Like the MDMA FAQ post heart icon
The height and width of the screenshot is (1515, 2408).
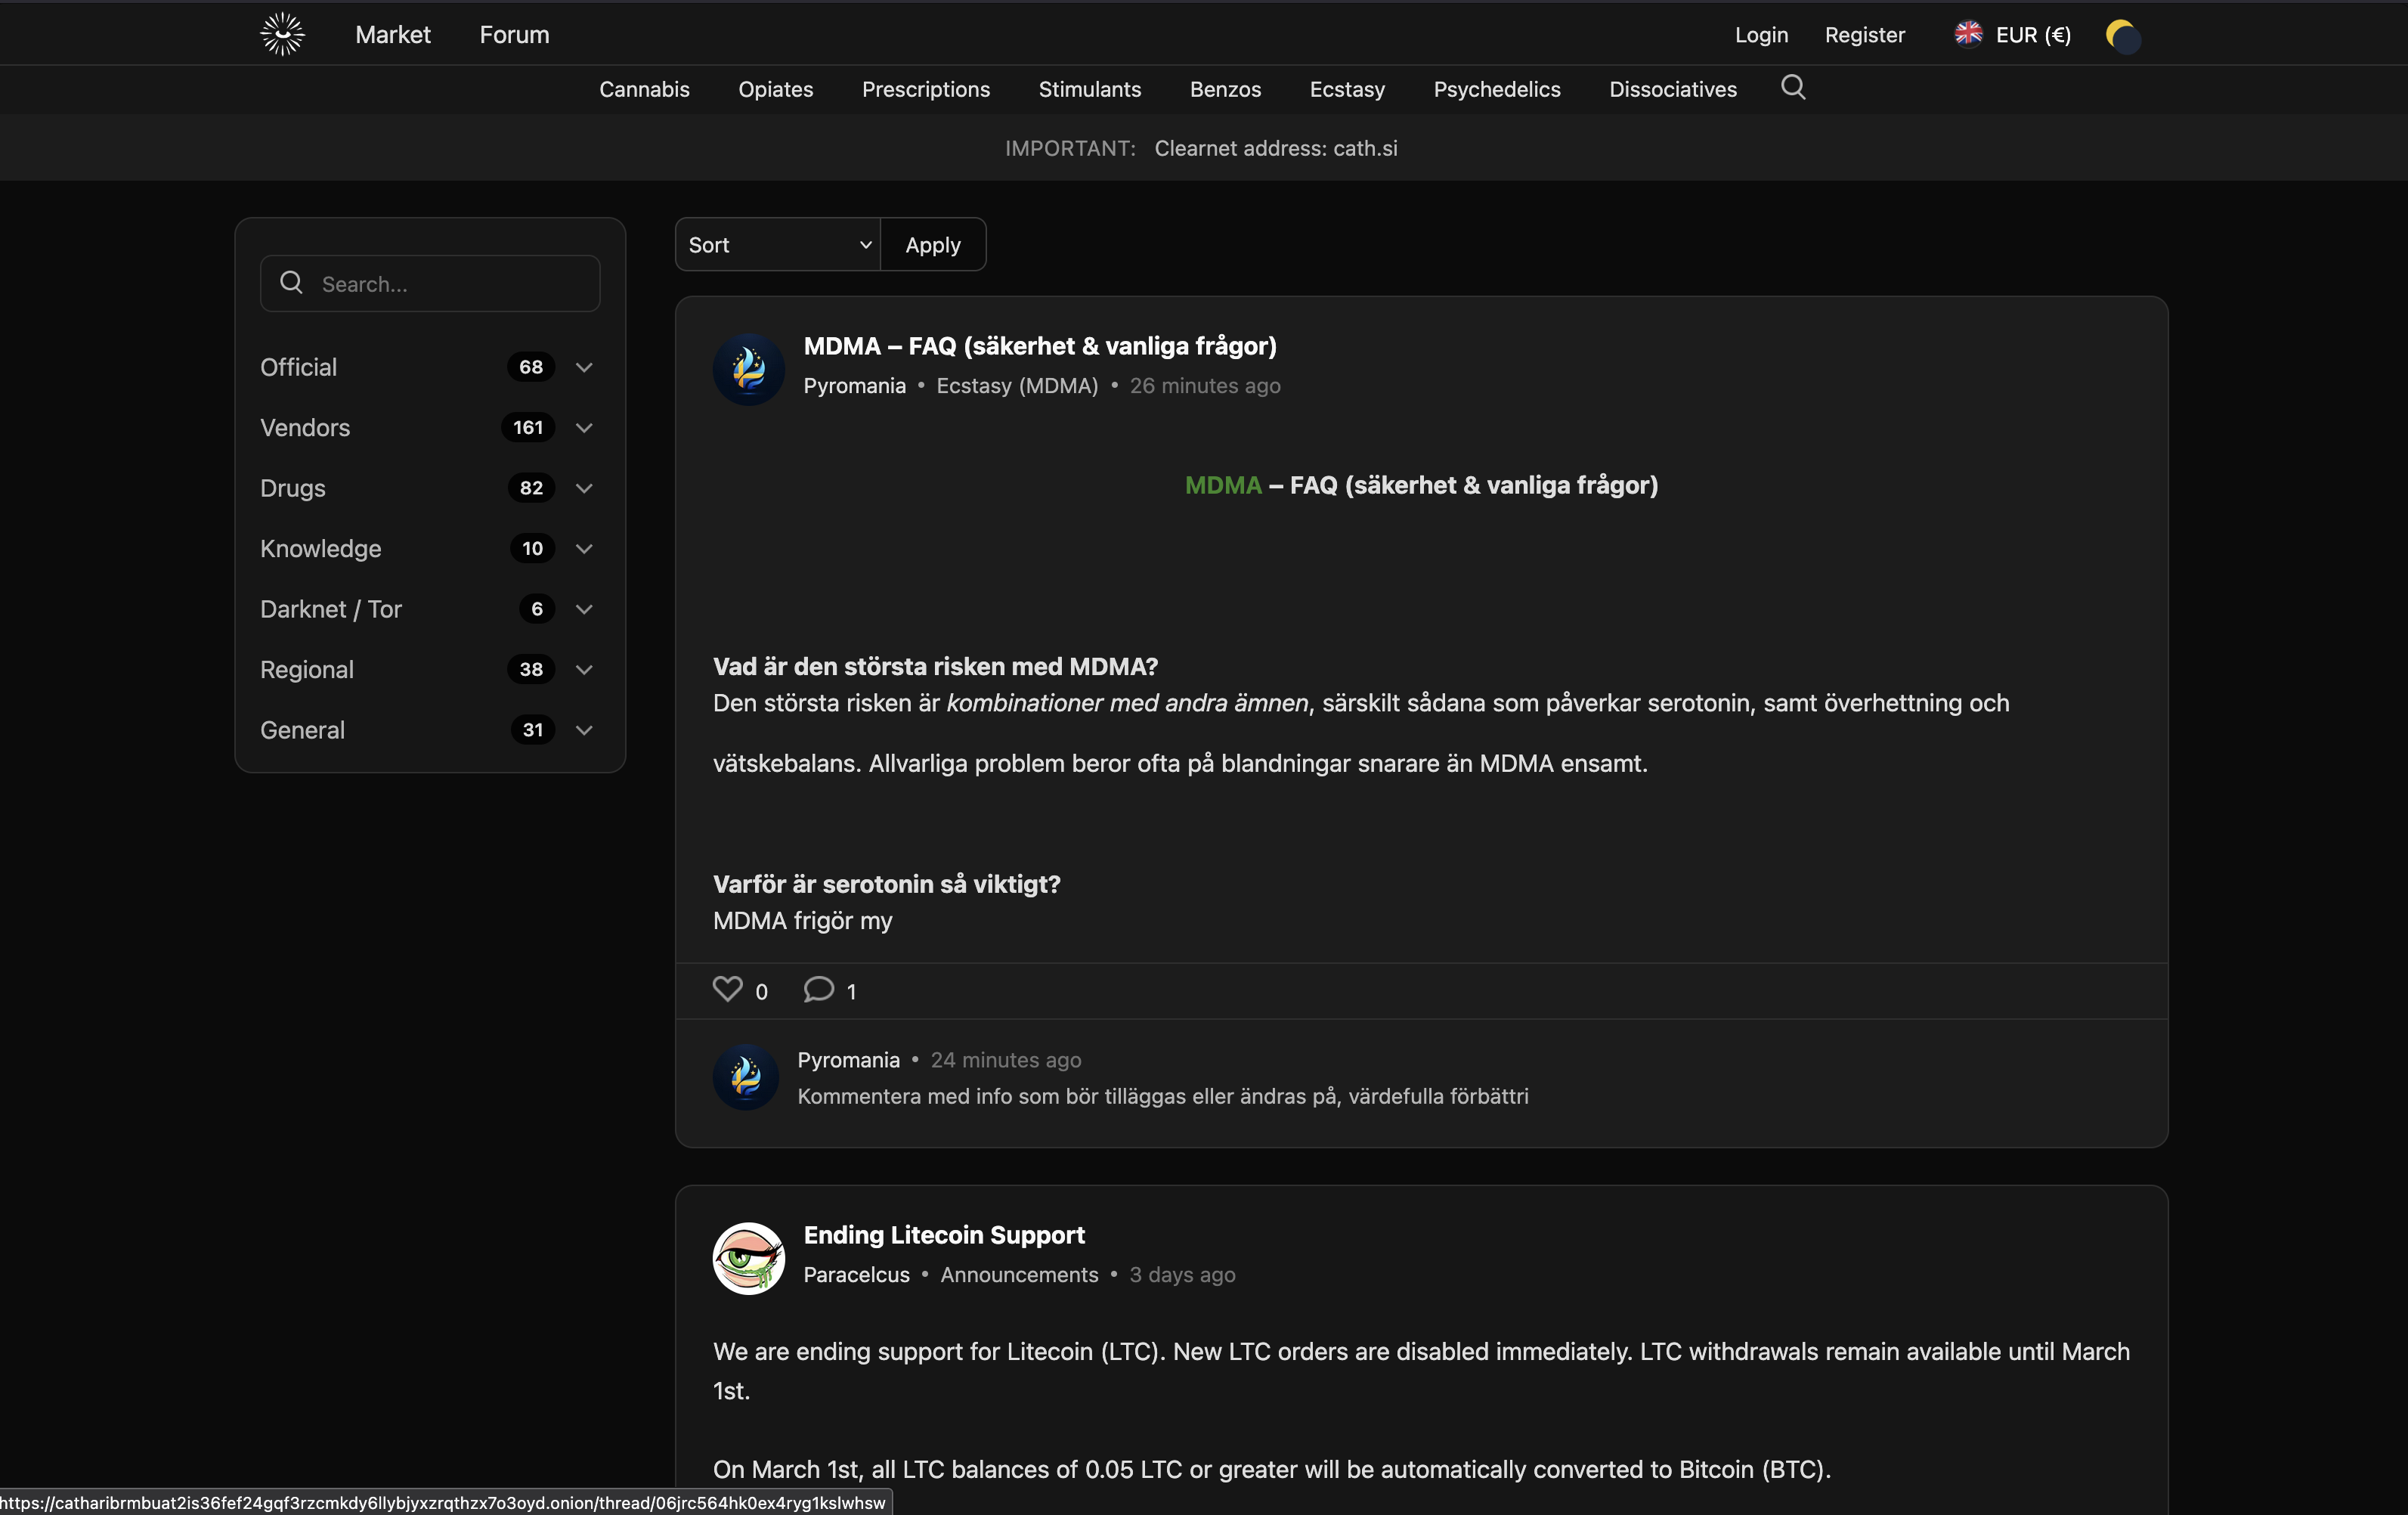tap(727, 989)
